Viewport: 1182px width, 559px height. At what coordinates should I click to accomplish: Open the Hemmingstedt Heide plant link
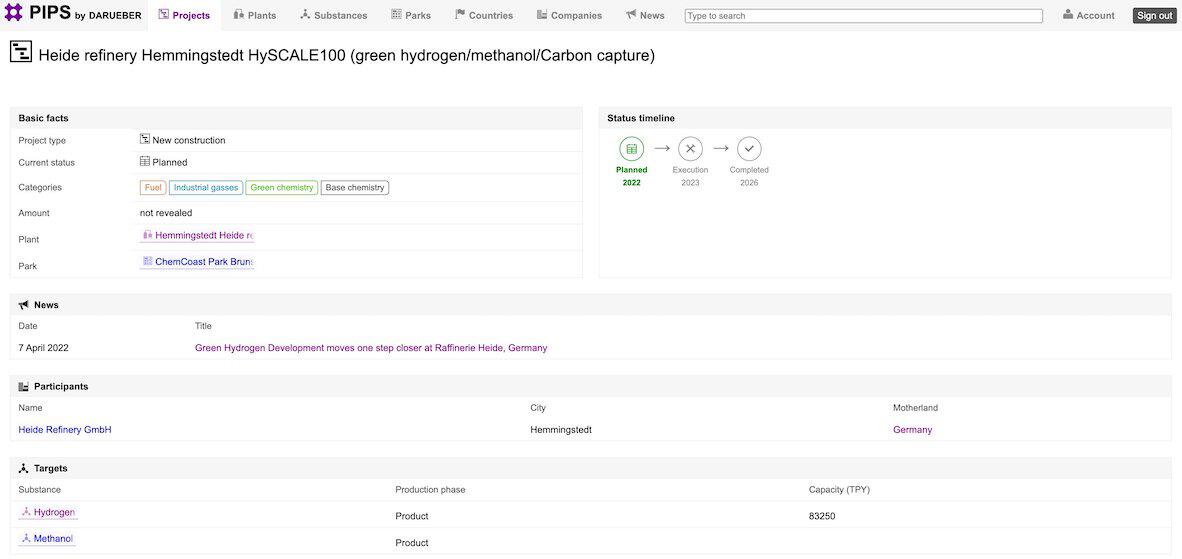point(198,236)
